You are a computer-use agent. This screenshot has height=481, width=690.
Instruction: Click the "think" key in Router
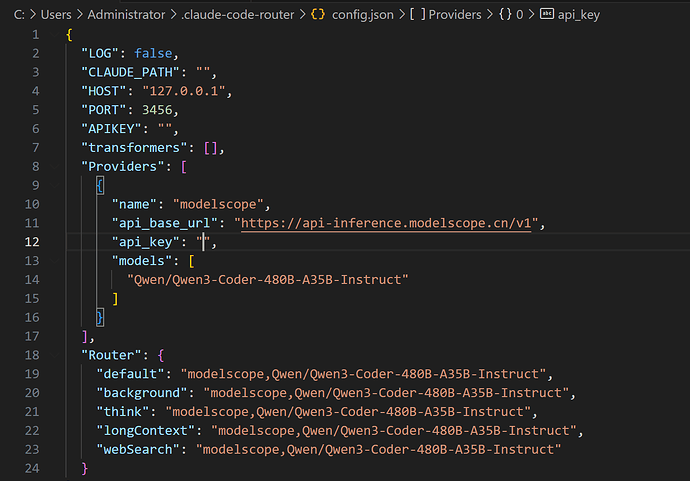click(123, 412)
